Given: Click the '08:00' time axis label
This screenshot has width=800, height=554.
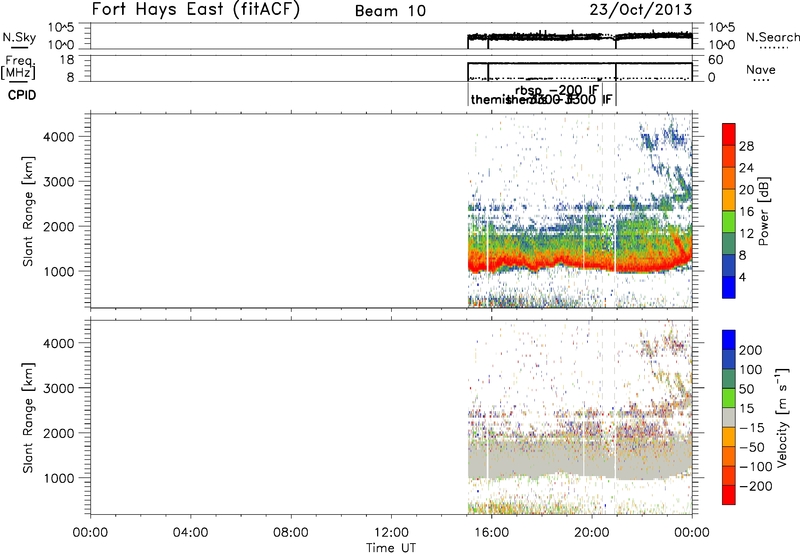Looking at the screenshot, I should pos(291,533).
